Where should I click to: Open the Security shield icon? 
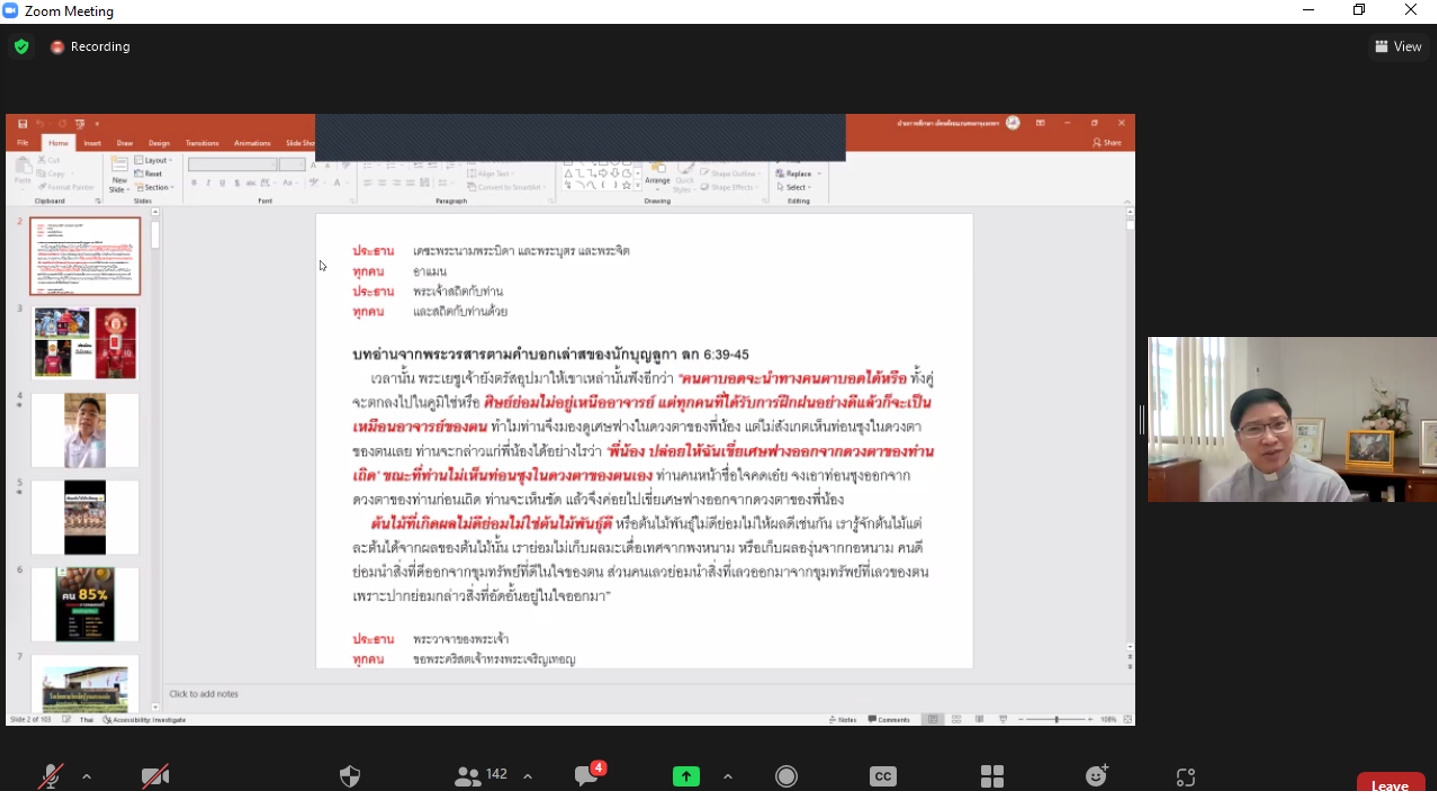[349, 777]
